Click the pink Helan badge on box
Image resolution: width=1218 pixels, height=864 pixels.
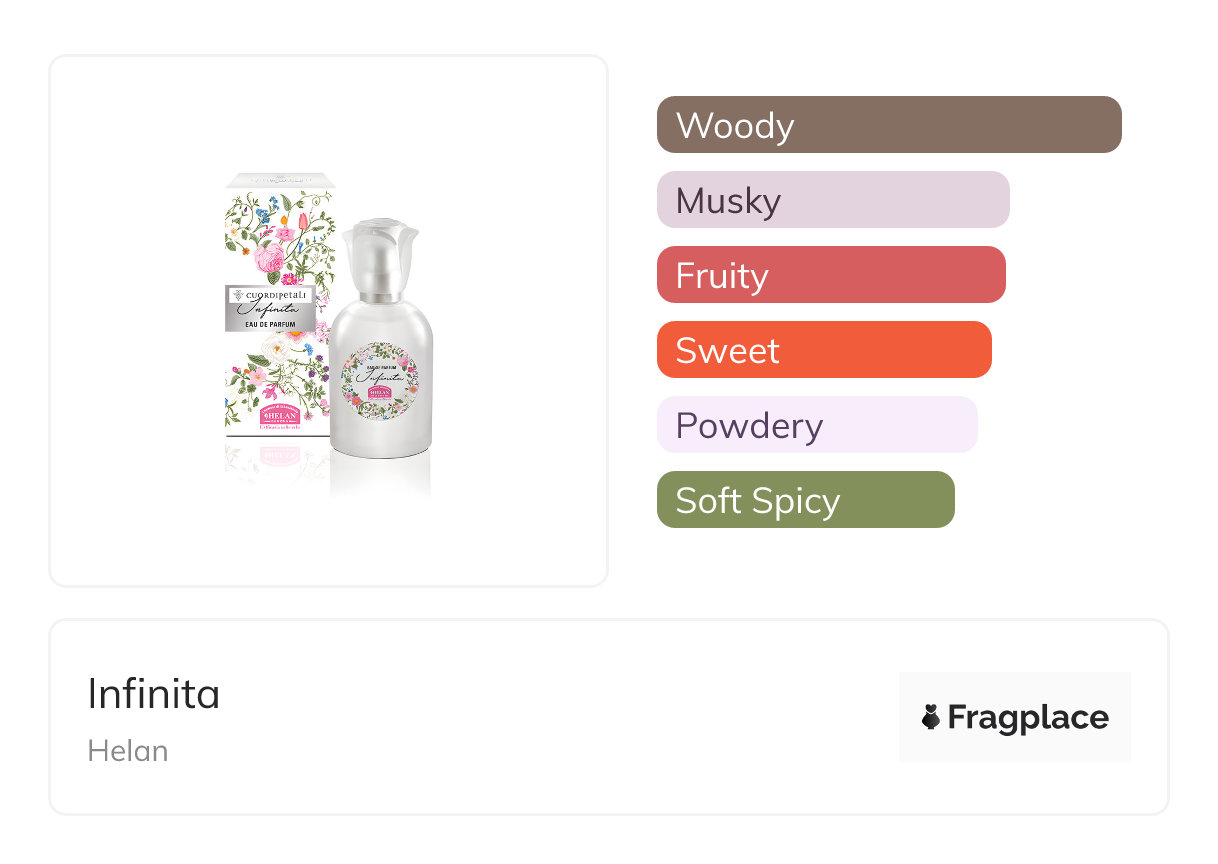click(266, 421)
